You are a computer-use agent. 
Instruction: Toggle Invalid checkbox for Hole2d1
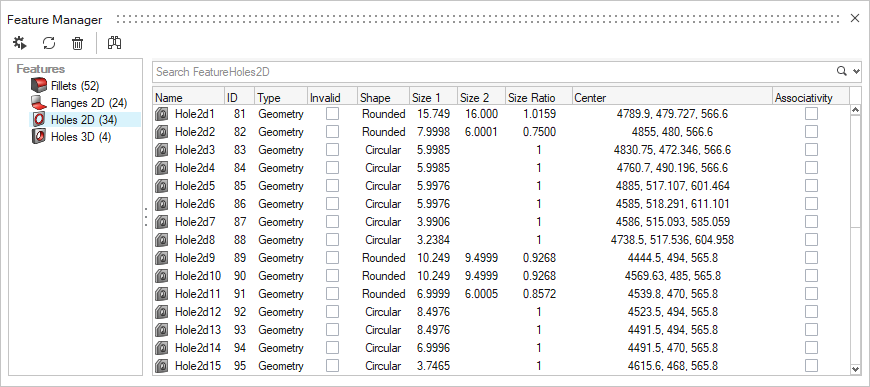pos(332,114)
